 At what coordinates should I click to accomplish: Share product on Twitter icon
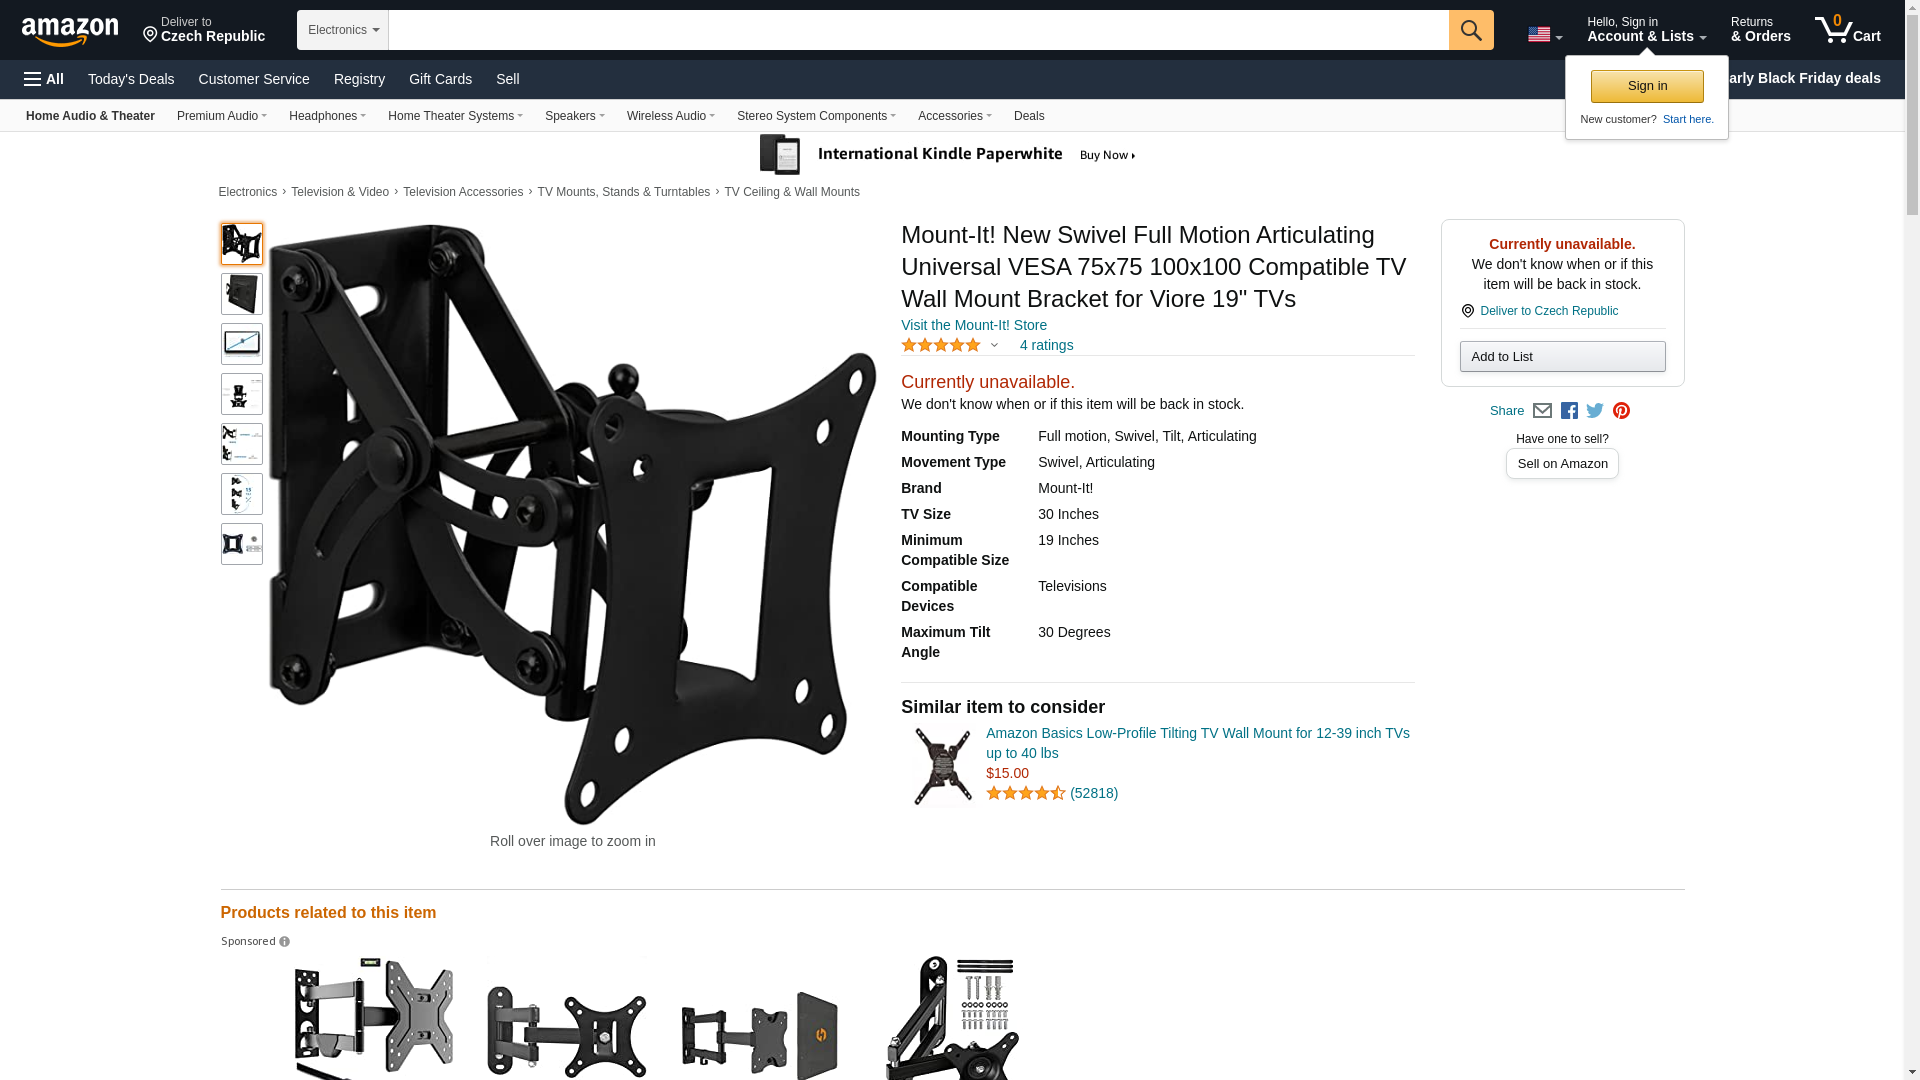(1595, 411)
